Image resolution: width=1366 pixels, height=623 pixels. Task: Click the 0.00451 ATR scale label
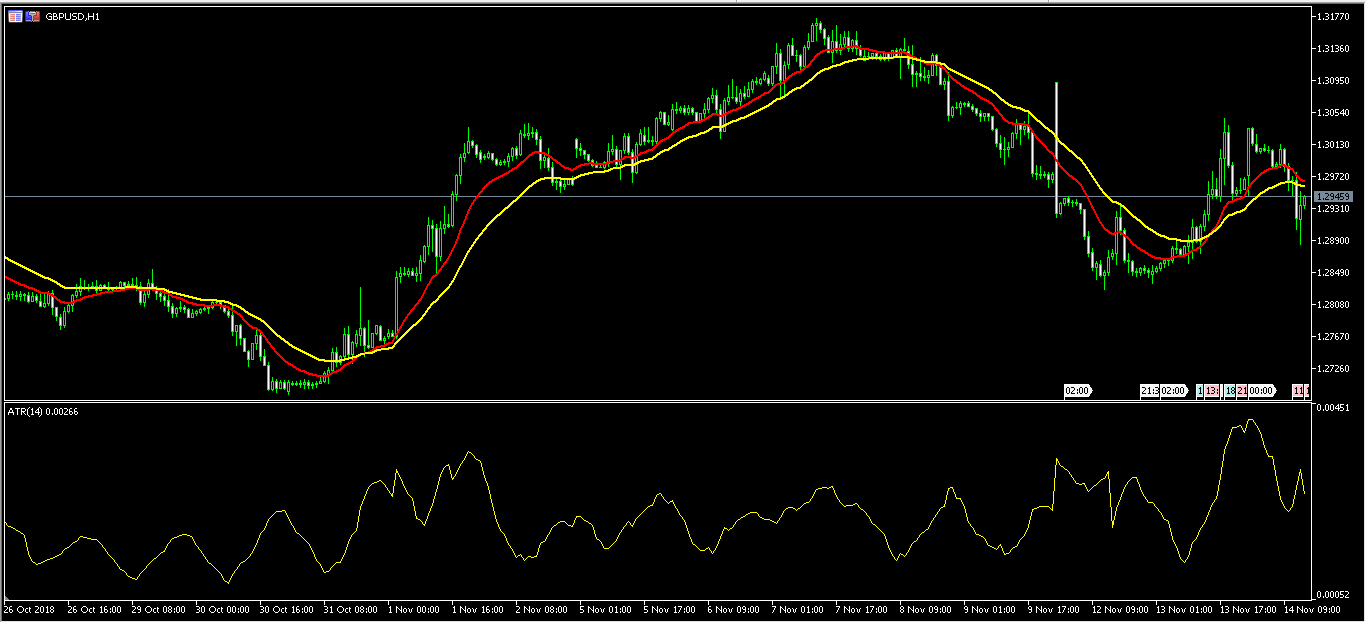tap(1334, 408)
